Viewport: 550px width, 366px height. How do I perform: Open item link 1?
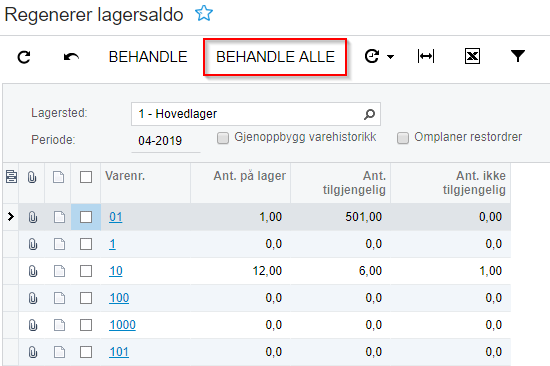[112, 244]
